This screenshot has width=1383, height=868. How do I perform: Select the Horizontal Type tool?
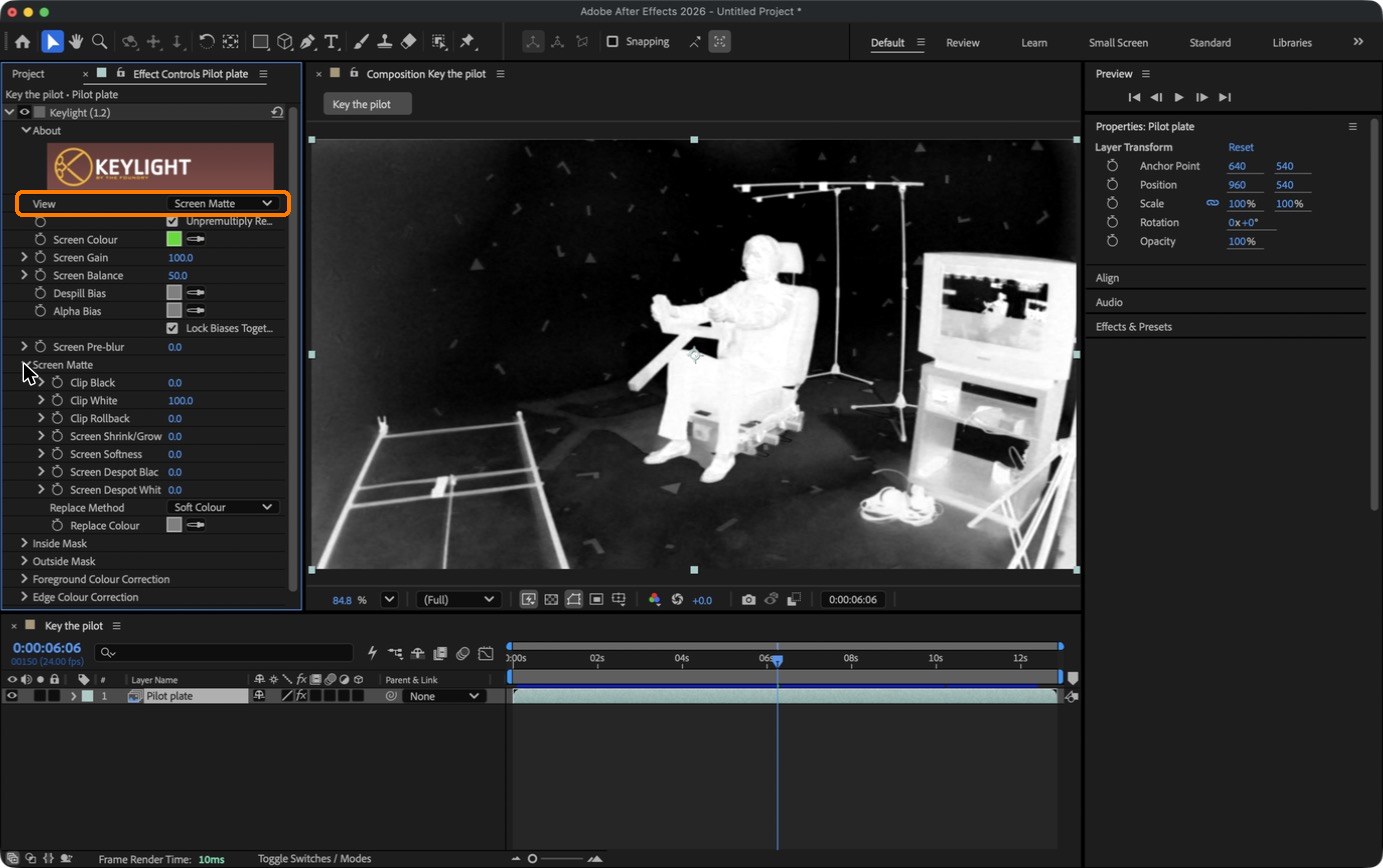331,42
